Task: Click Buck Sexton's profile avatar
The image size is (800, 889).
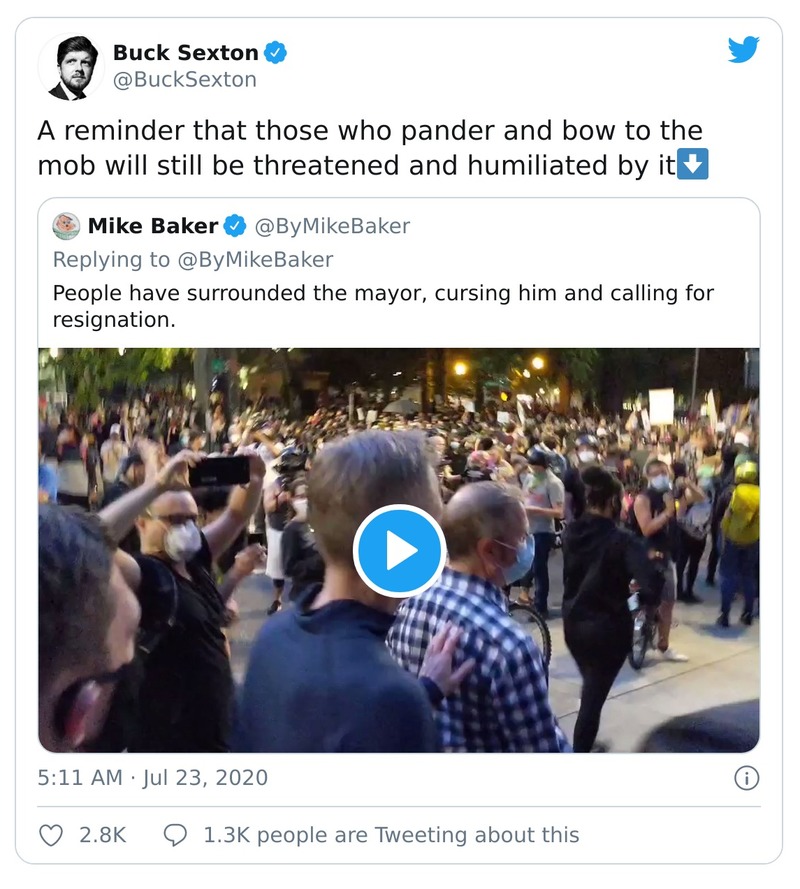Action: (71, 67)
